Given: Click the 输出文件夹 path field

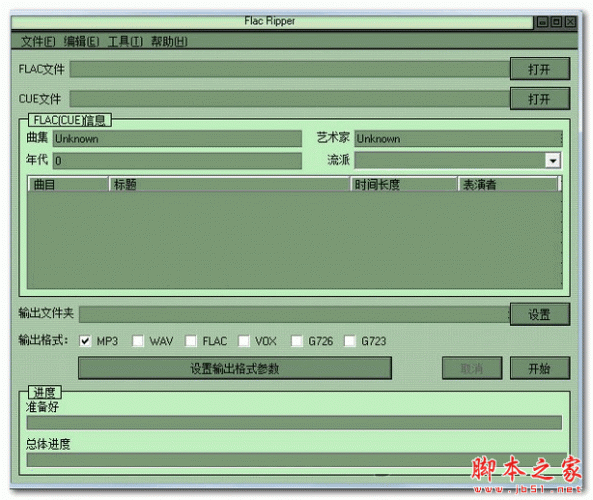Looking at the screenshot, I should [295, 314].
